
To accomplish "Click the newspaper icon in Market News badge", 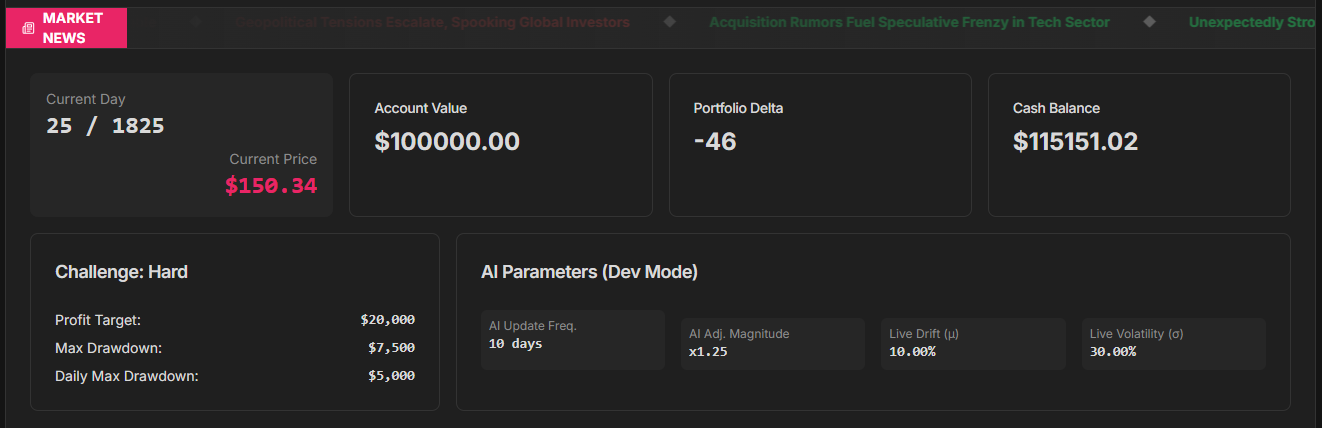I will tap(27, 28).
